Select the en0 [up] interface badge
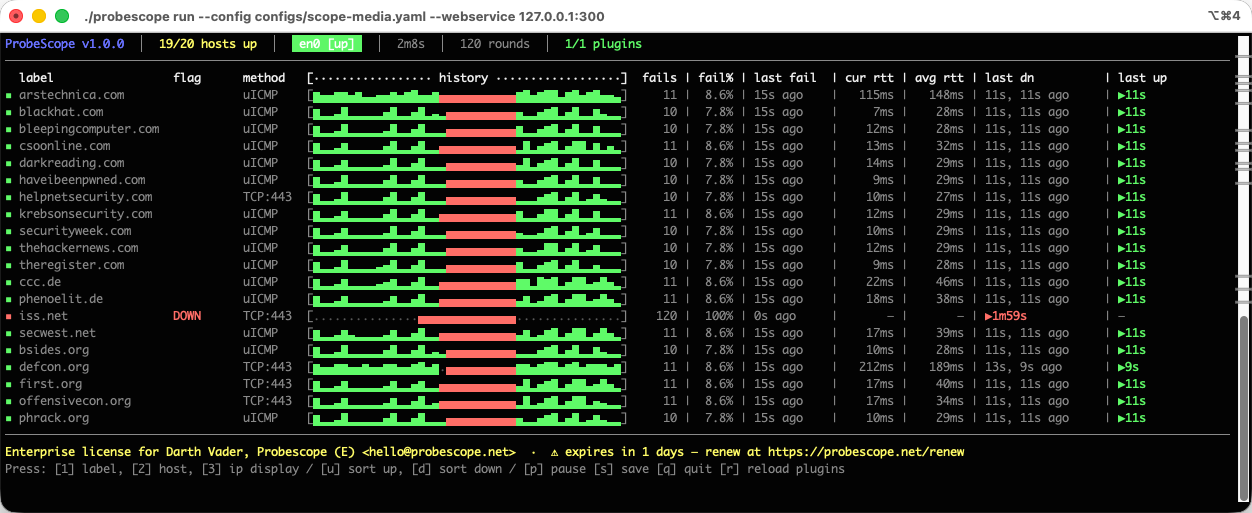1252x513 pixels. [x=327, y=44]
